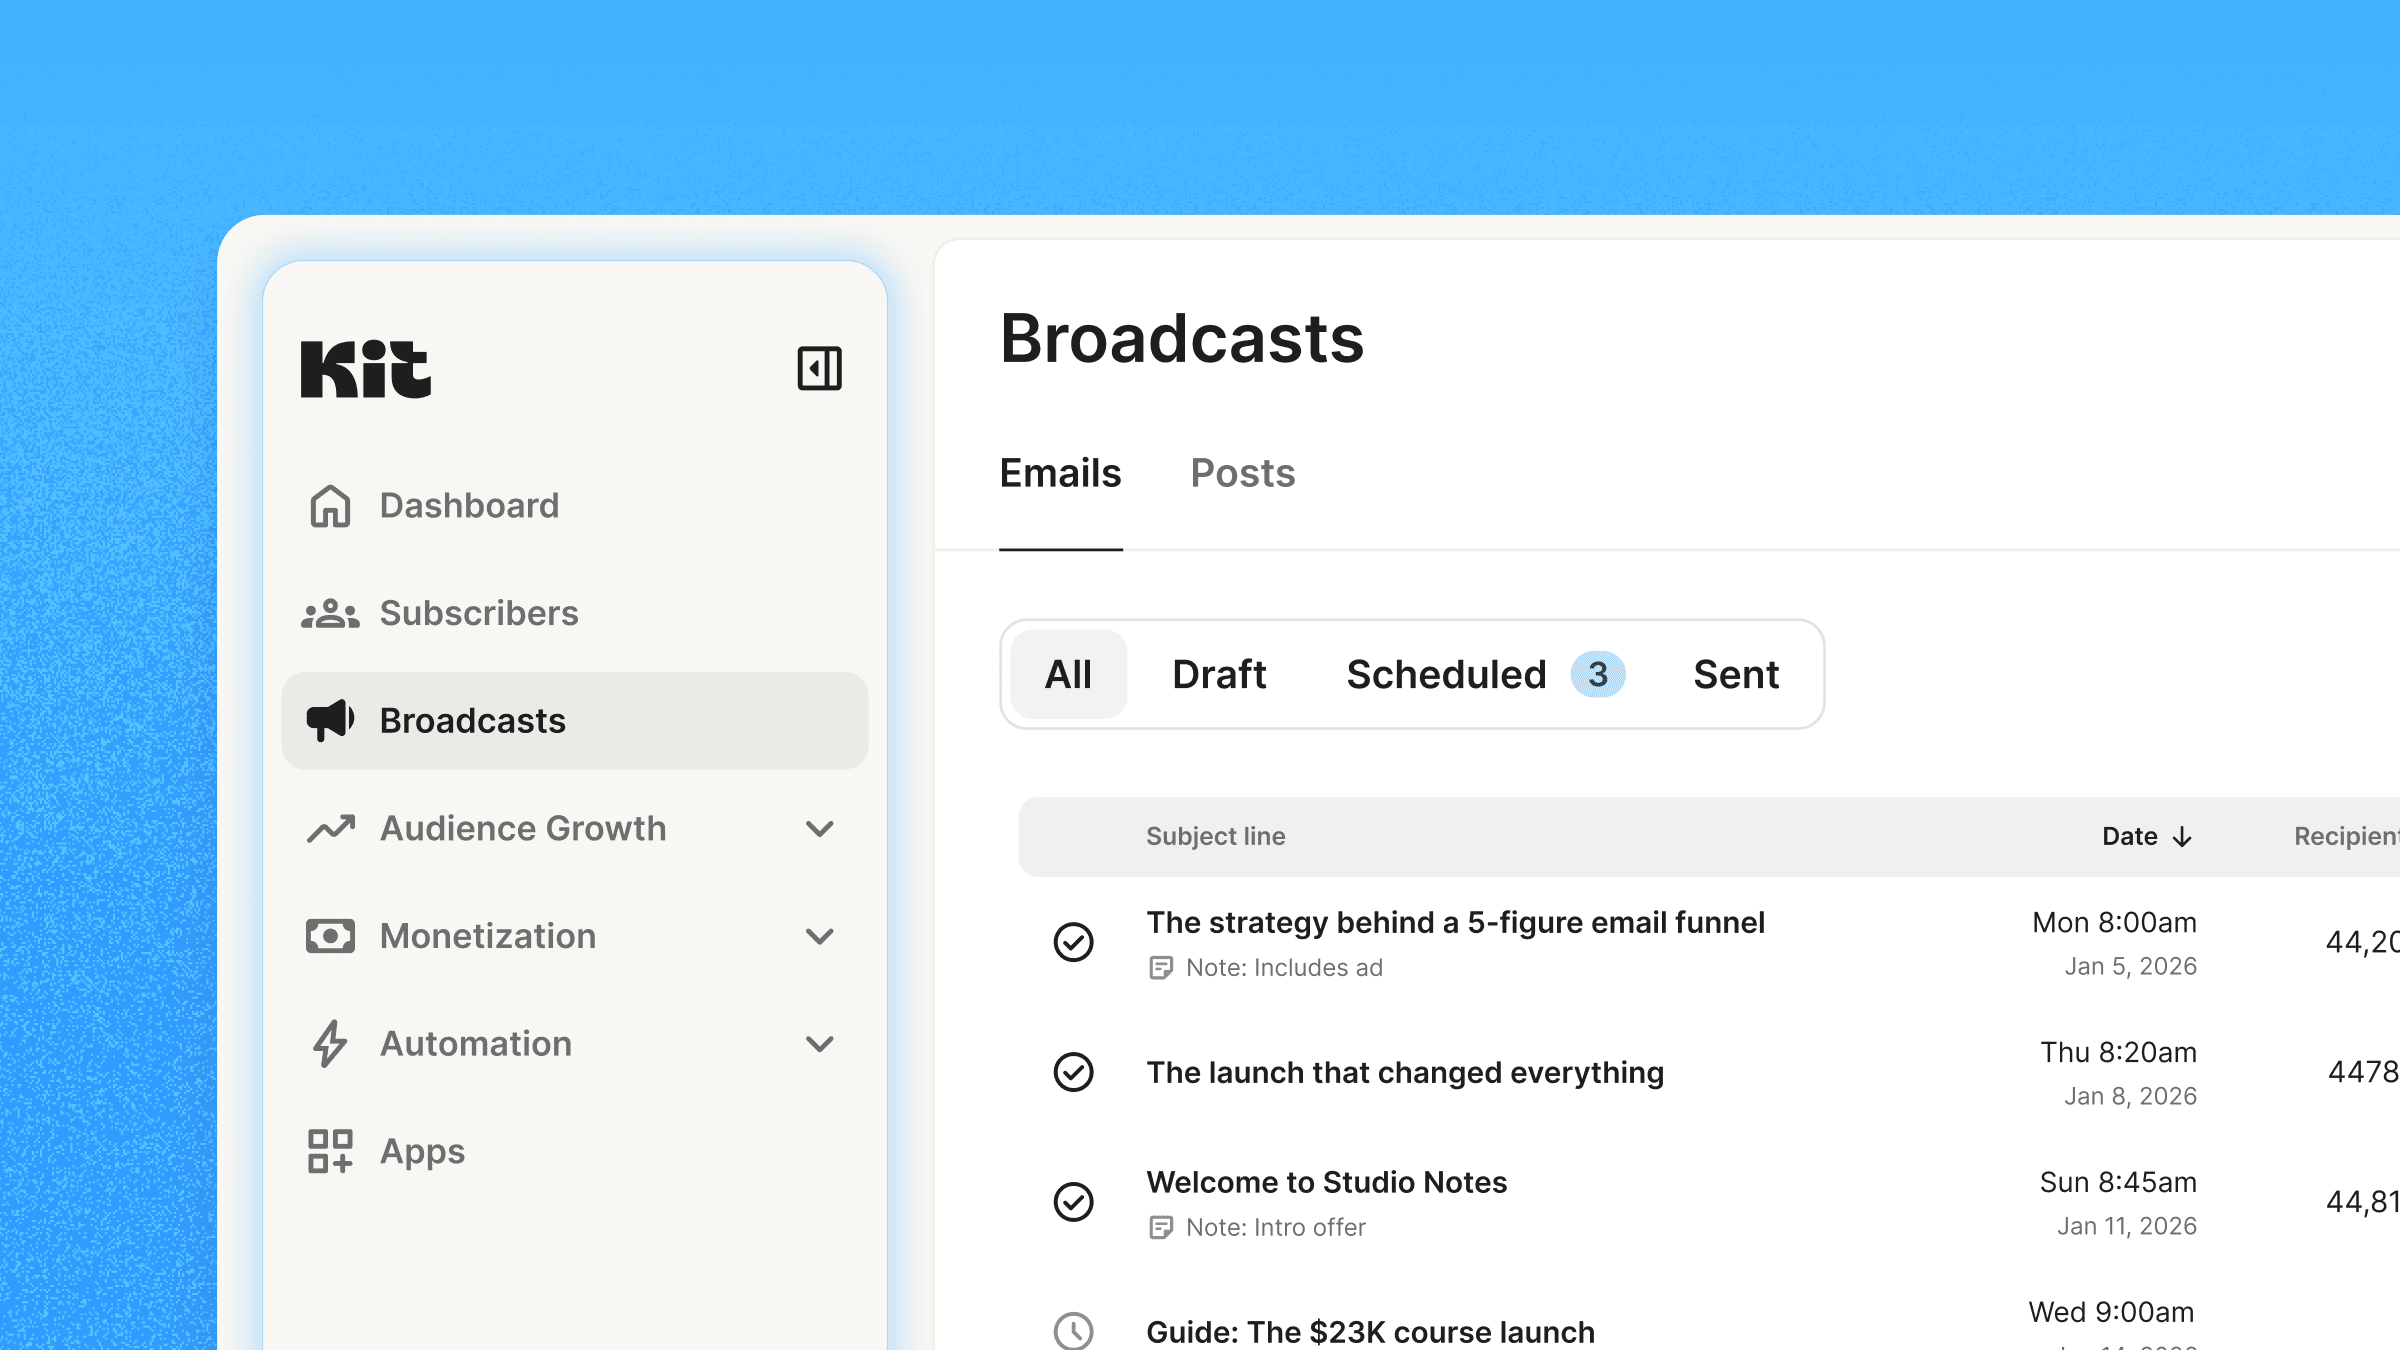Open 'The strategy behind a 5-figure email funnel'
The width and height of the screenshot is (2400, 1350).
tap(1455, 922)
